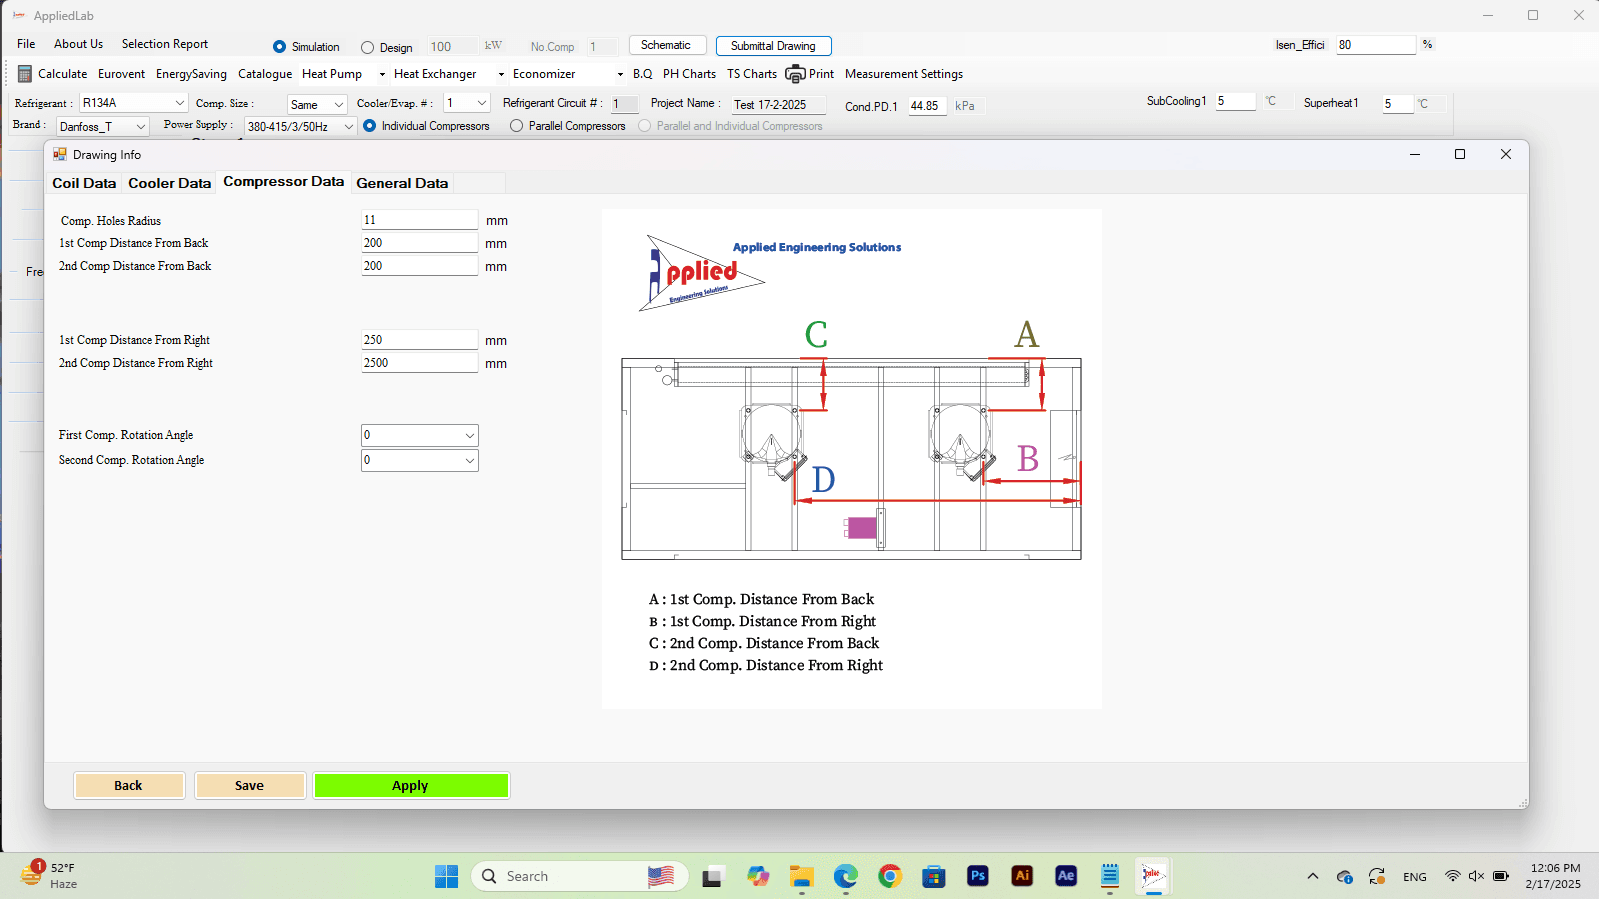This screenshot has height=899, width=1599.
Task: Click the AppliedLab taskbar icon
Action: tap(1154, 876)
